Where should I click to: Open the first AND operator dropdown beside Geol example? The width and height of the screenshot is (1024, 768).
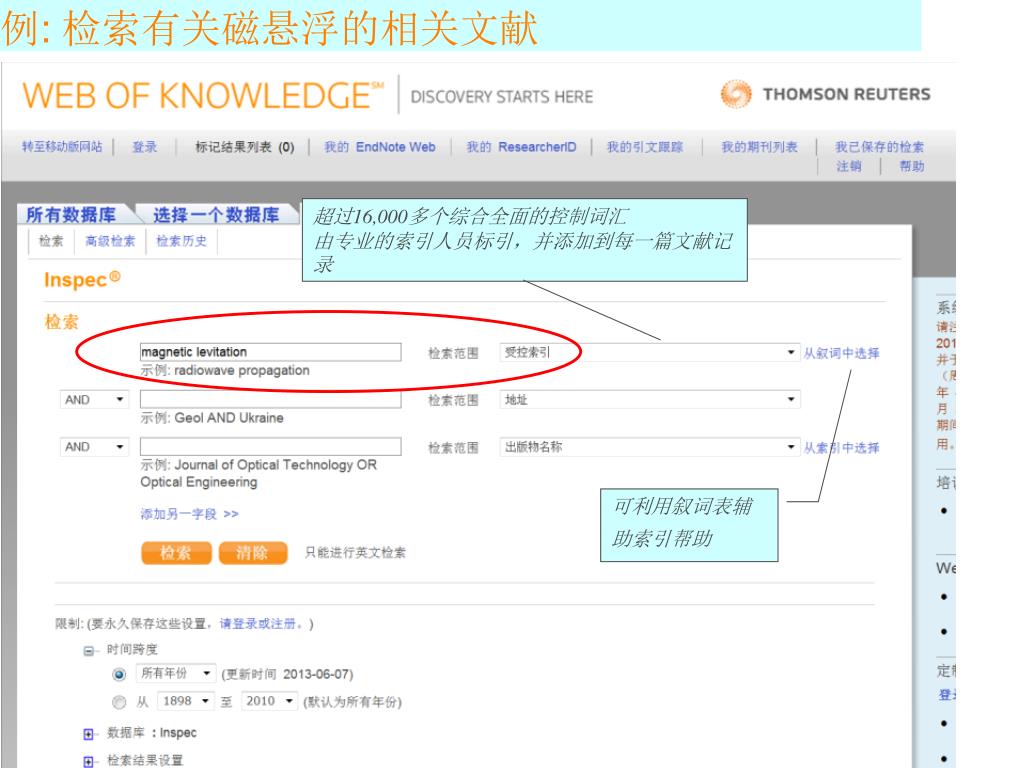tap(94, 400)
